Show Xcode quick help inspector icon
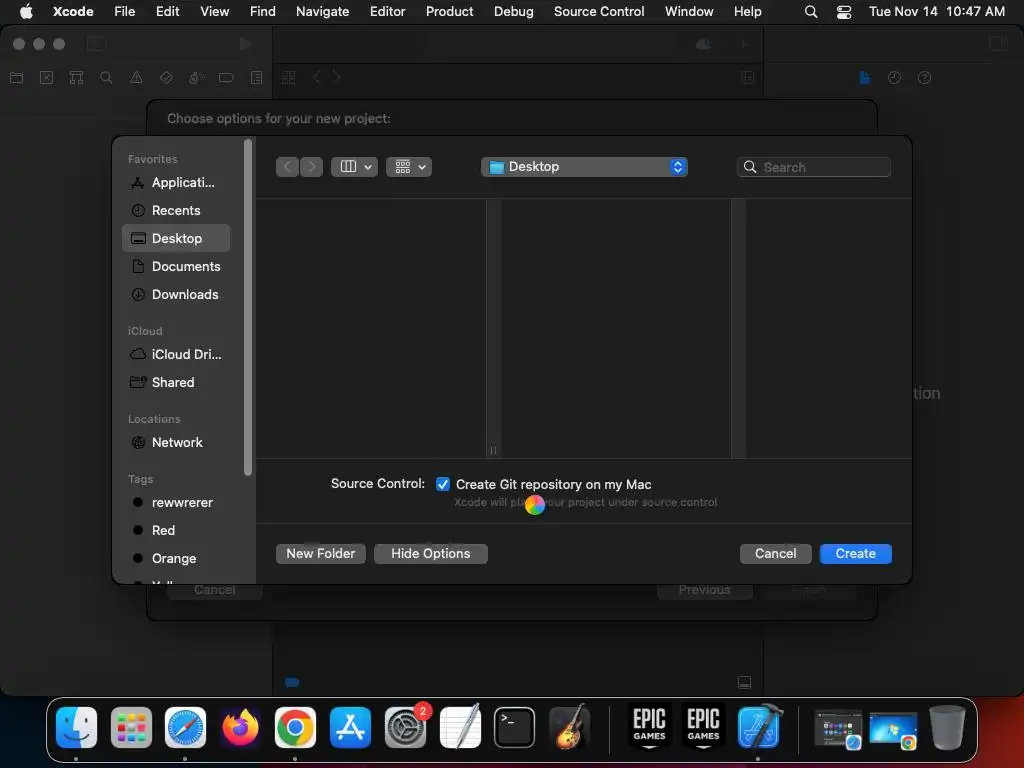Viewport: 1024px width, 768px height. [x=924, y=78]
